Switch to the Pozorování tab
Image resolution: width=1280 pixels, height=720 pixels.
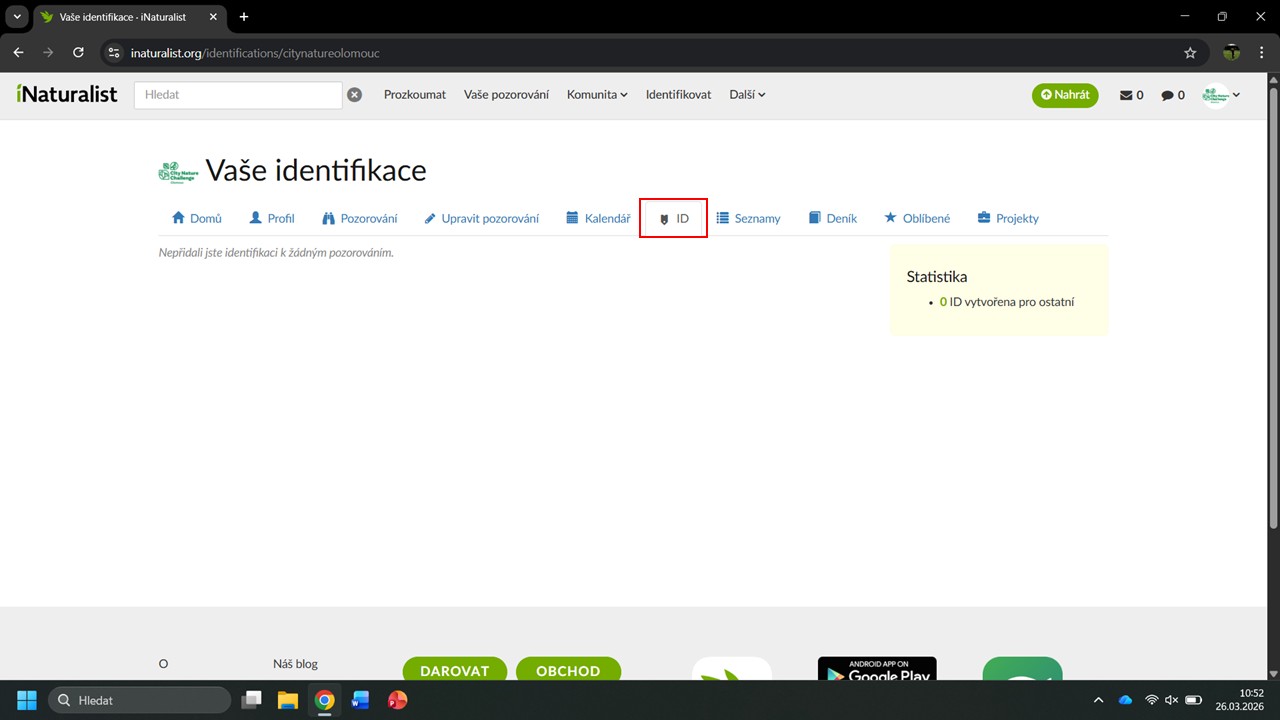tap(359, 218)
